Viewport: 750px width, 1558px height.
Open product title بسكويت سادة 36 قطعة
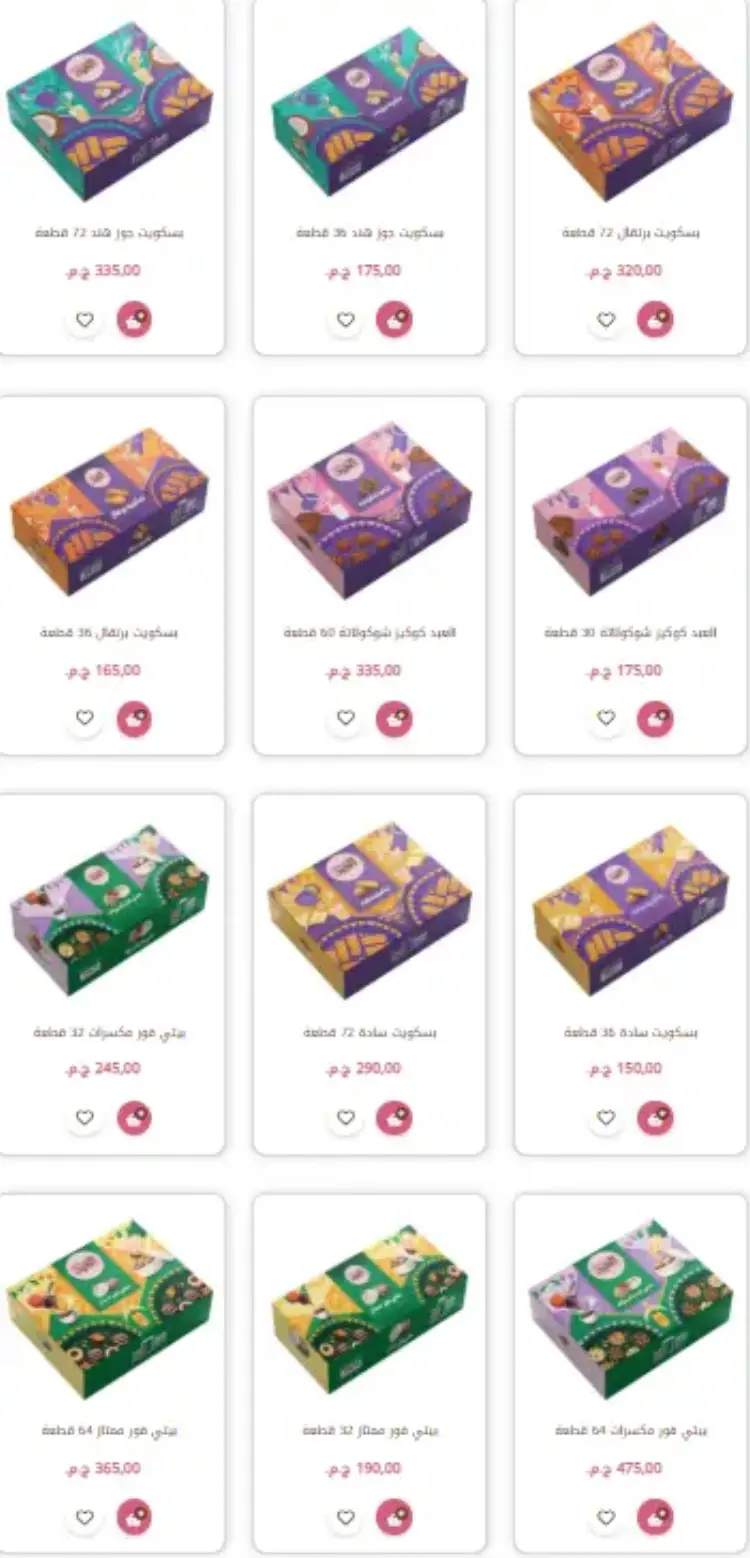click(x=630, y=1032)
